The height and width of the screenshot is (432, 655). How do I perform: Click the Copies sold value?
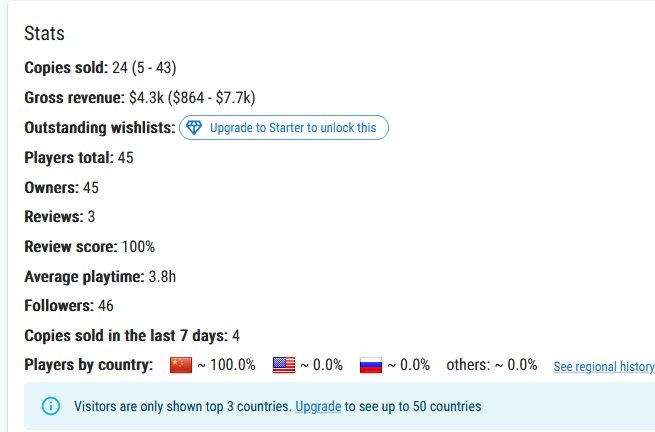pos(144,68)
